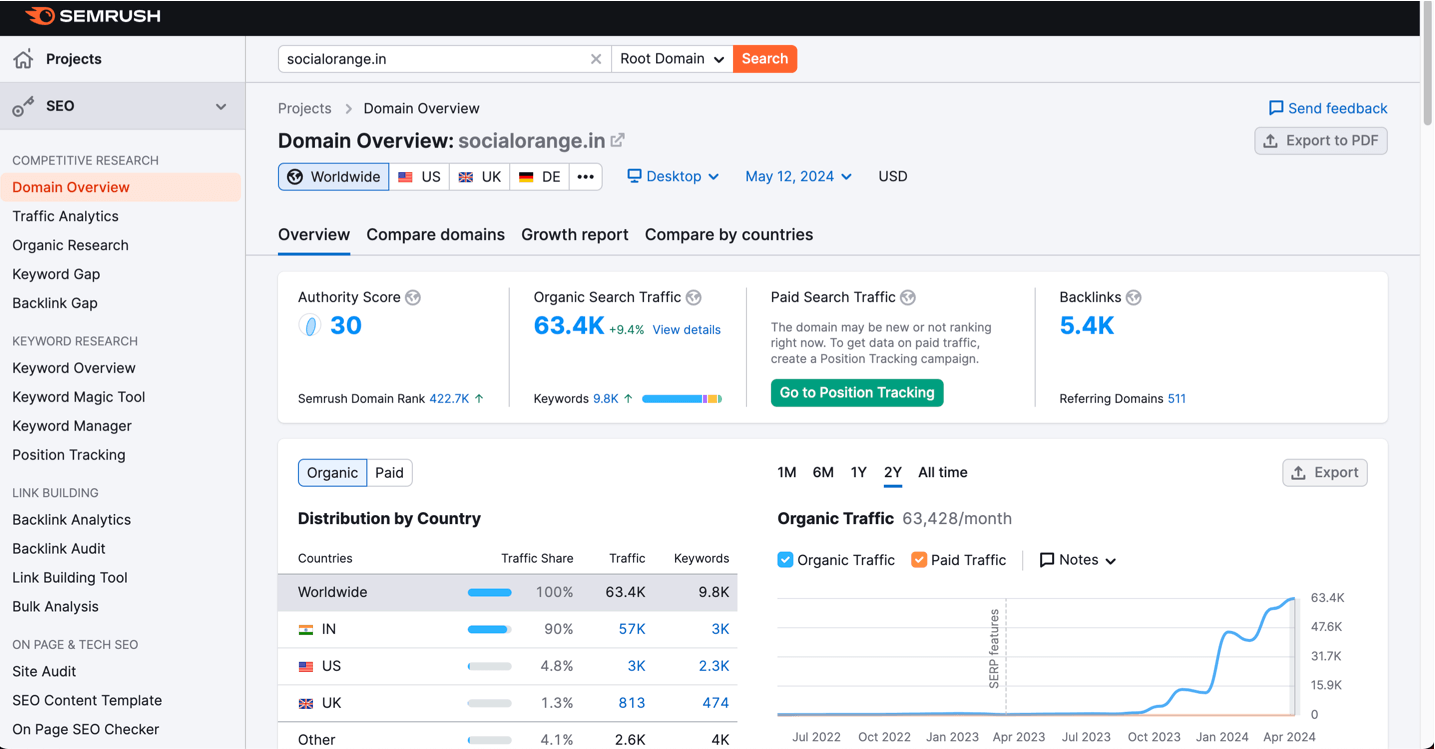The height and width of the screenshot is (749, 1435).
Task: Open the Root Domain dropdown
Action: pos(671,59)
